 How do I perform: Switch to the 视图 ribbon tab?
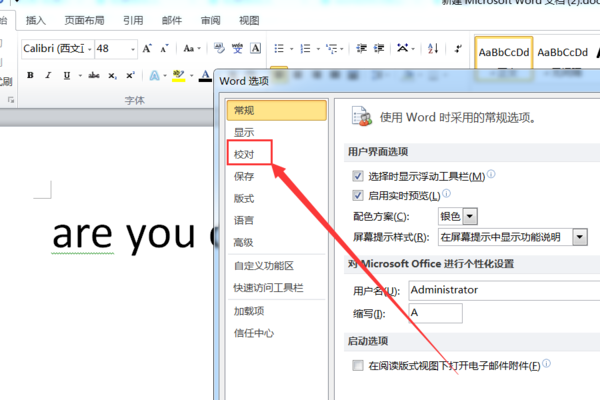coord(249,20)
